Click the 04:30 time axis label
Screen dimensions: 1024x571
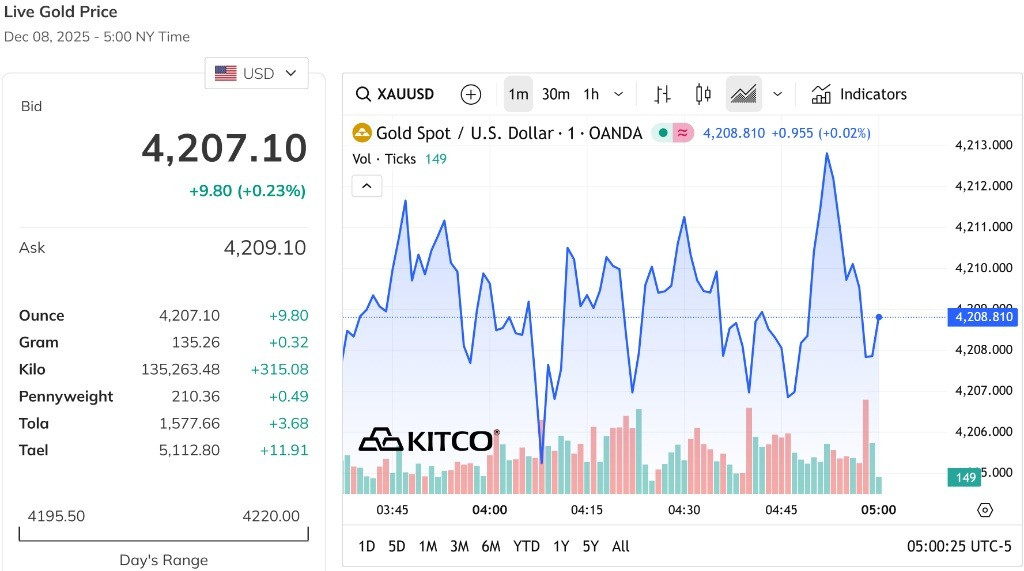pyautogui.click(x=684, y=510)
